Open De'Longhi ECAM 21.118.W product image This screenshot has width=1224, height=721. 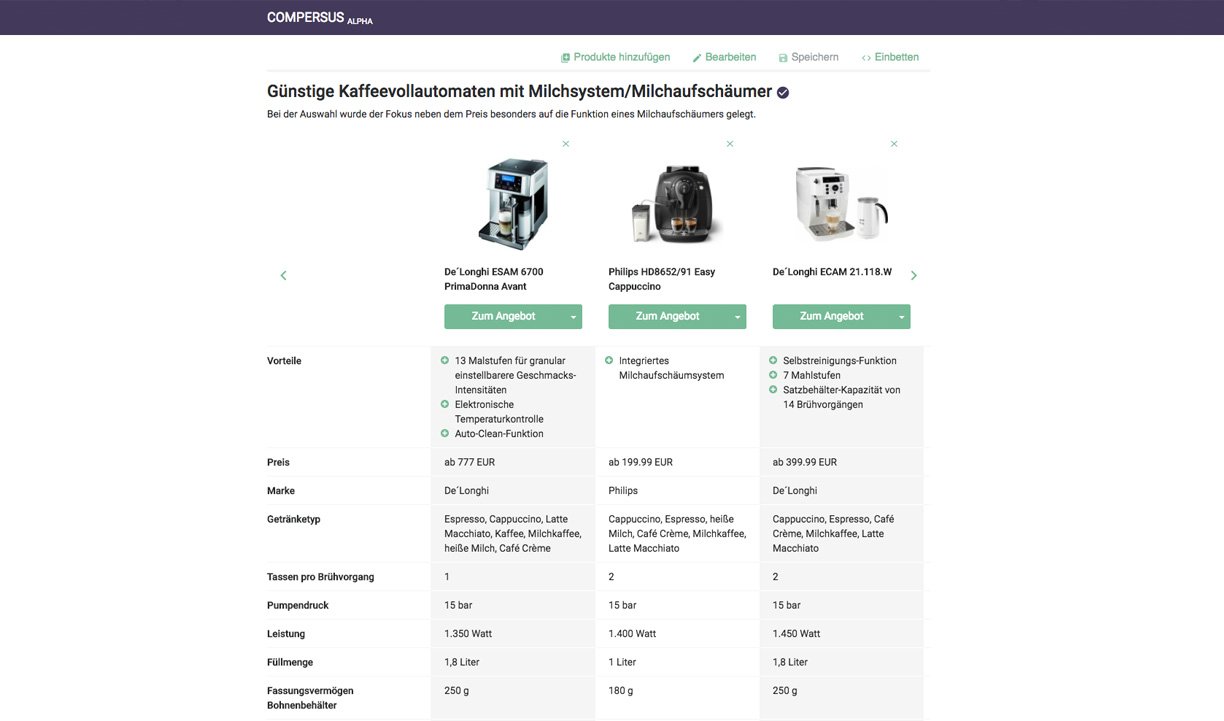(841, 204)
